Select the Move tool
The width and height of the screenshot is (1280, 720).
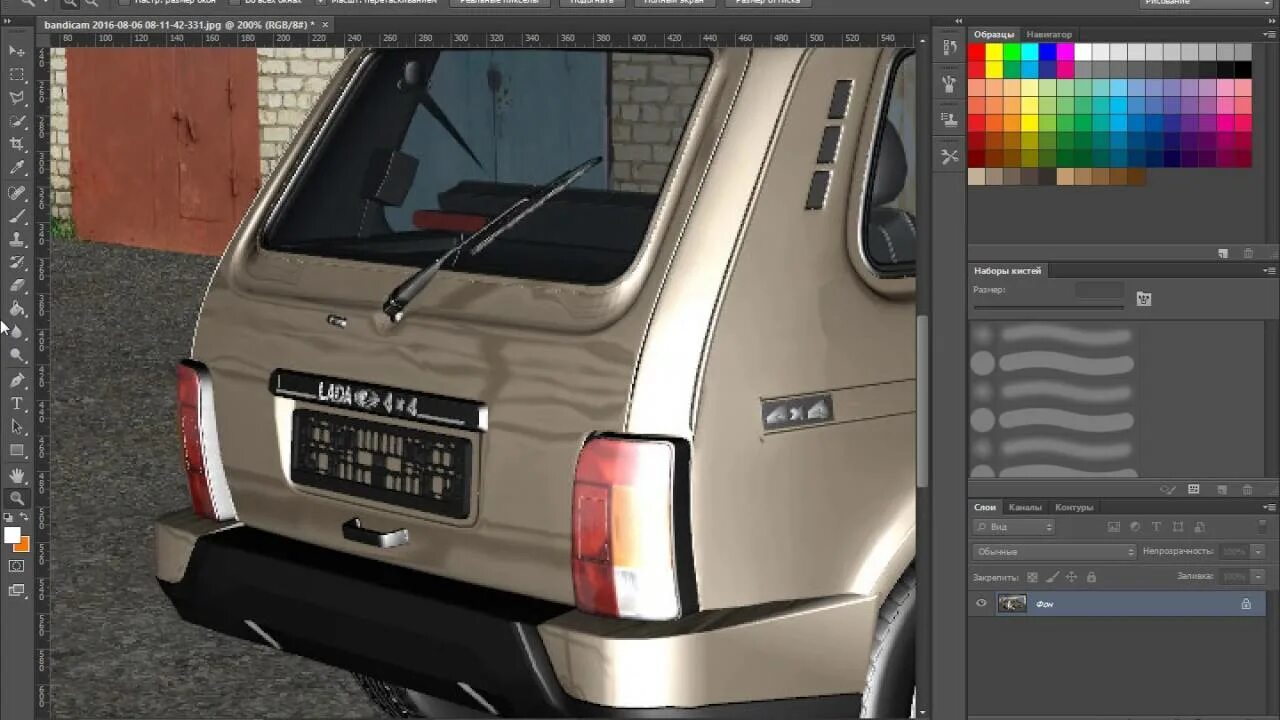(17, 50)
